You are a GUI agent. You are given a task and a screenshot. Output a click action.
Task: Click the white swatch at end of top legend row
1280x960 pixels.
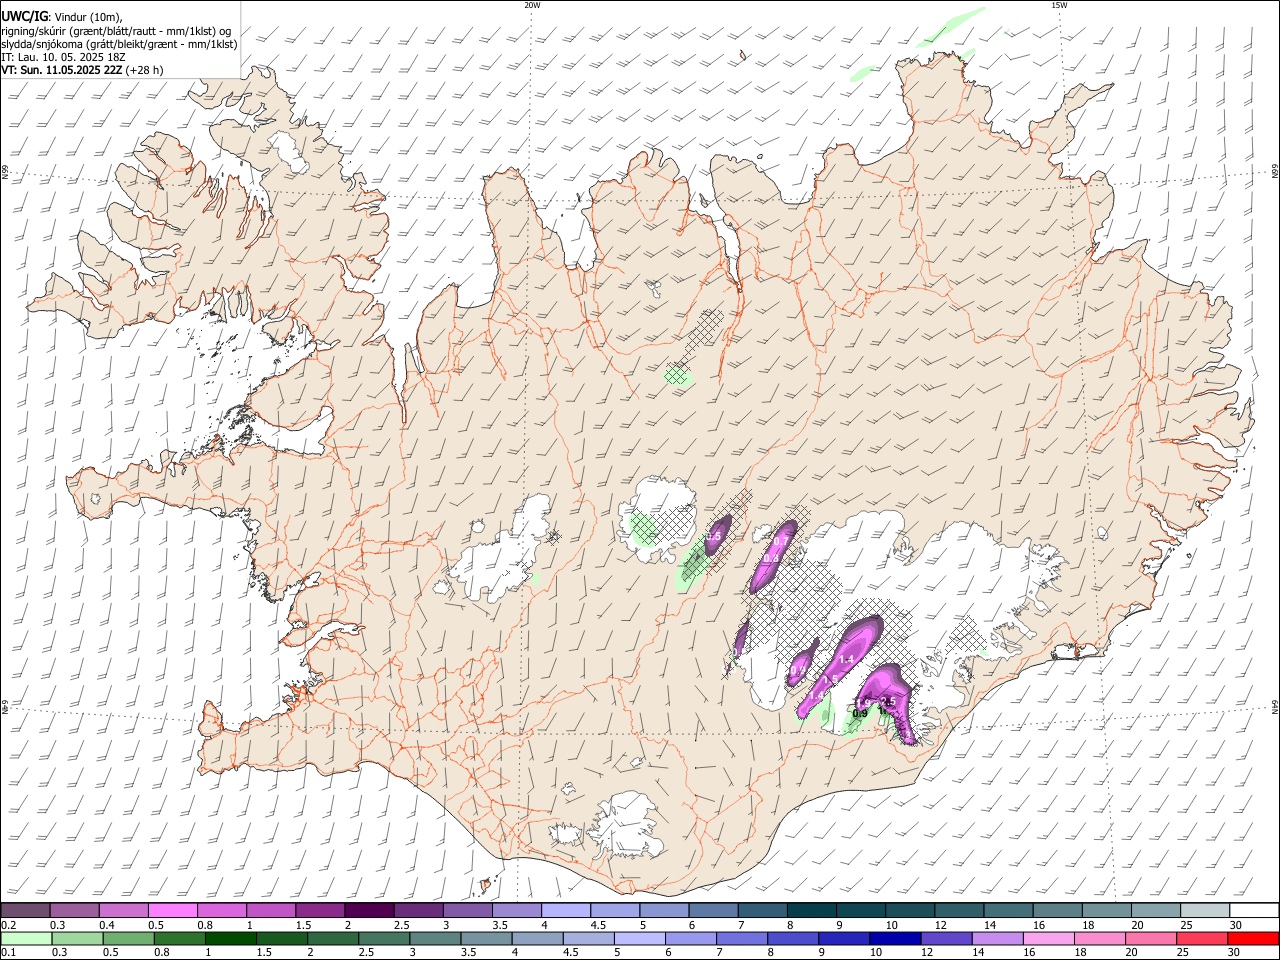(1255, 910)
